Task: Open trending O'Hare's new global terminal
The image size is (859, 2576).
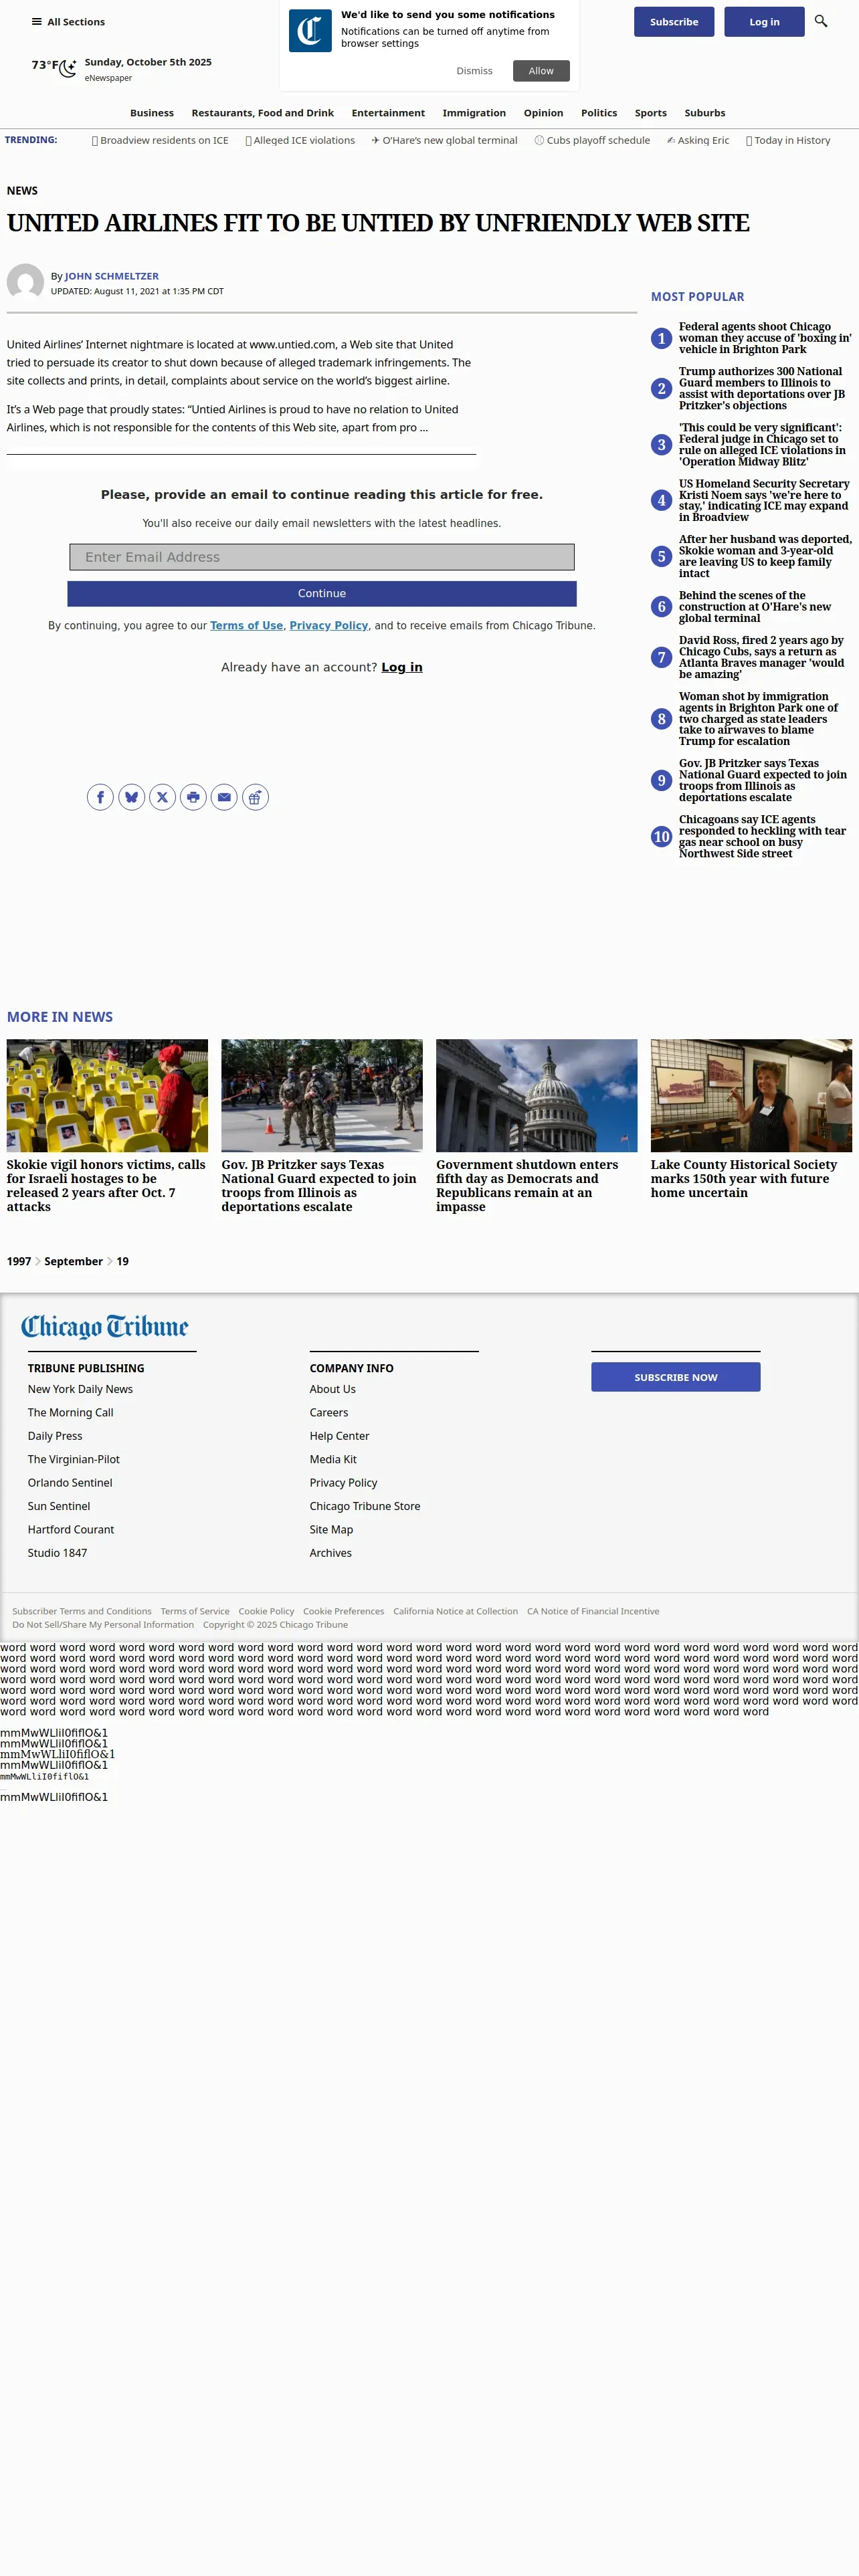Action: click(x=445, y=141)
